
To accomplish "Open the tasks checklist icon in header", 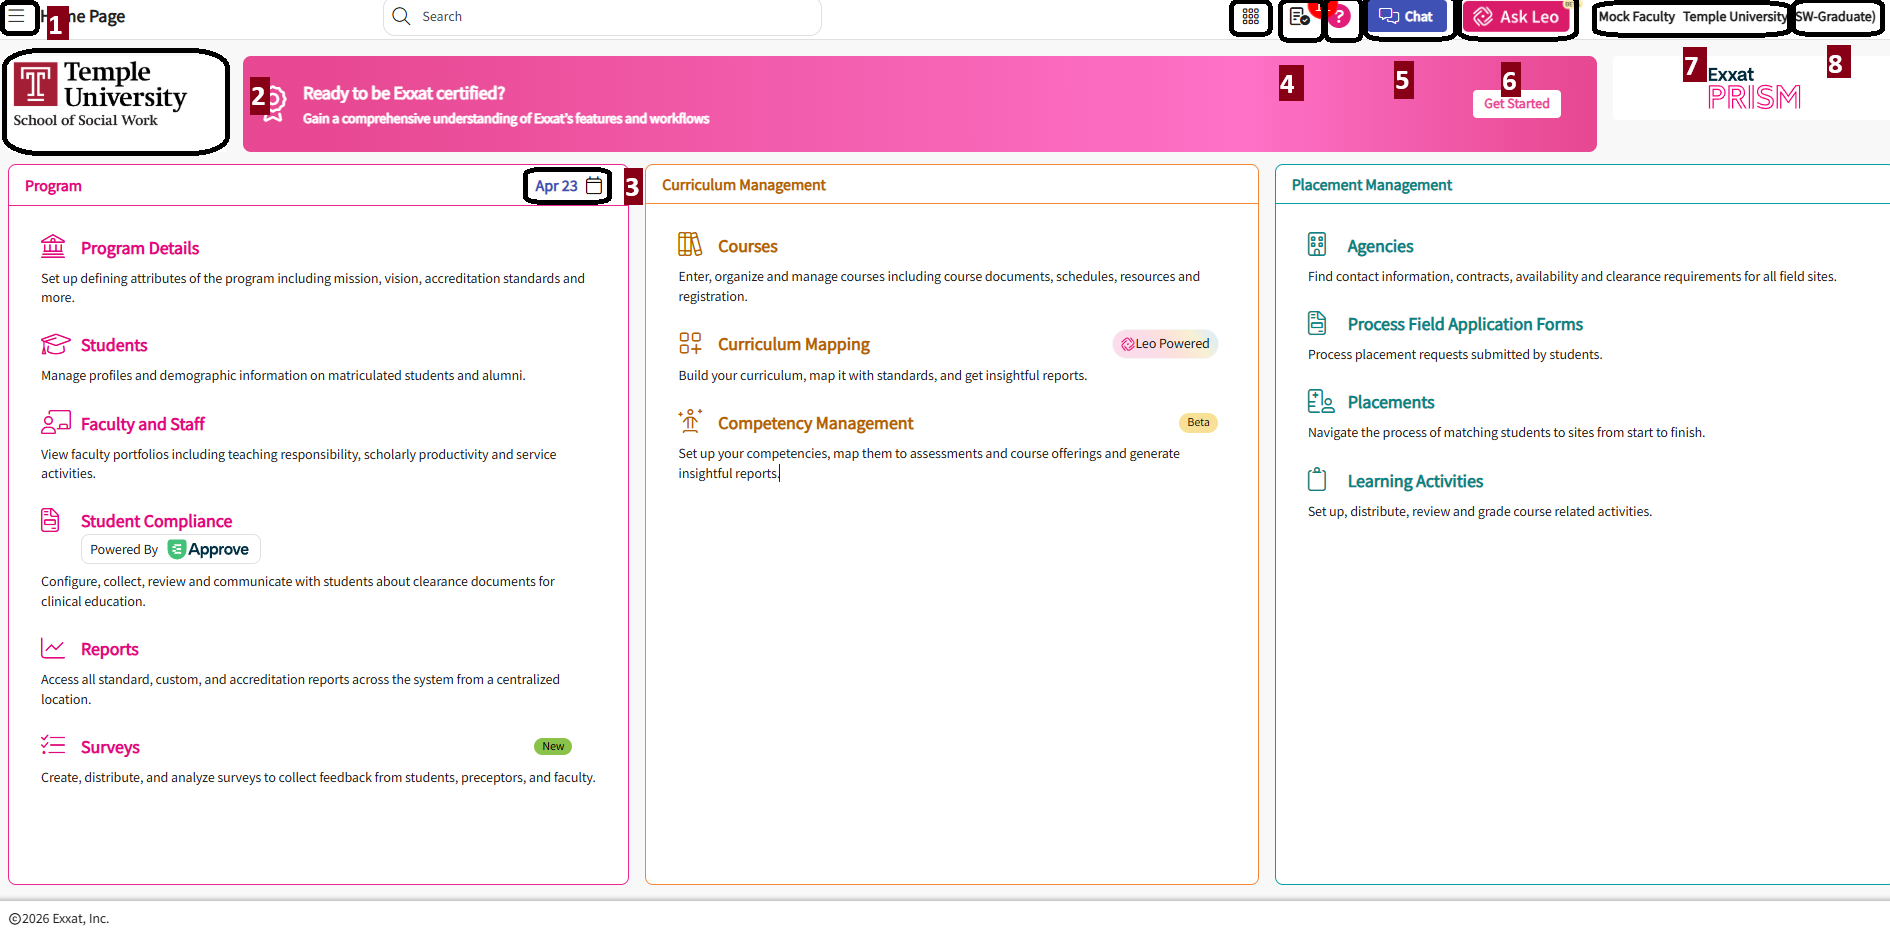I will point(1300,17).
